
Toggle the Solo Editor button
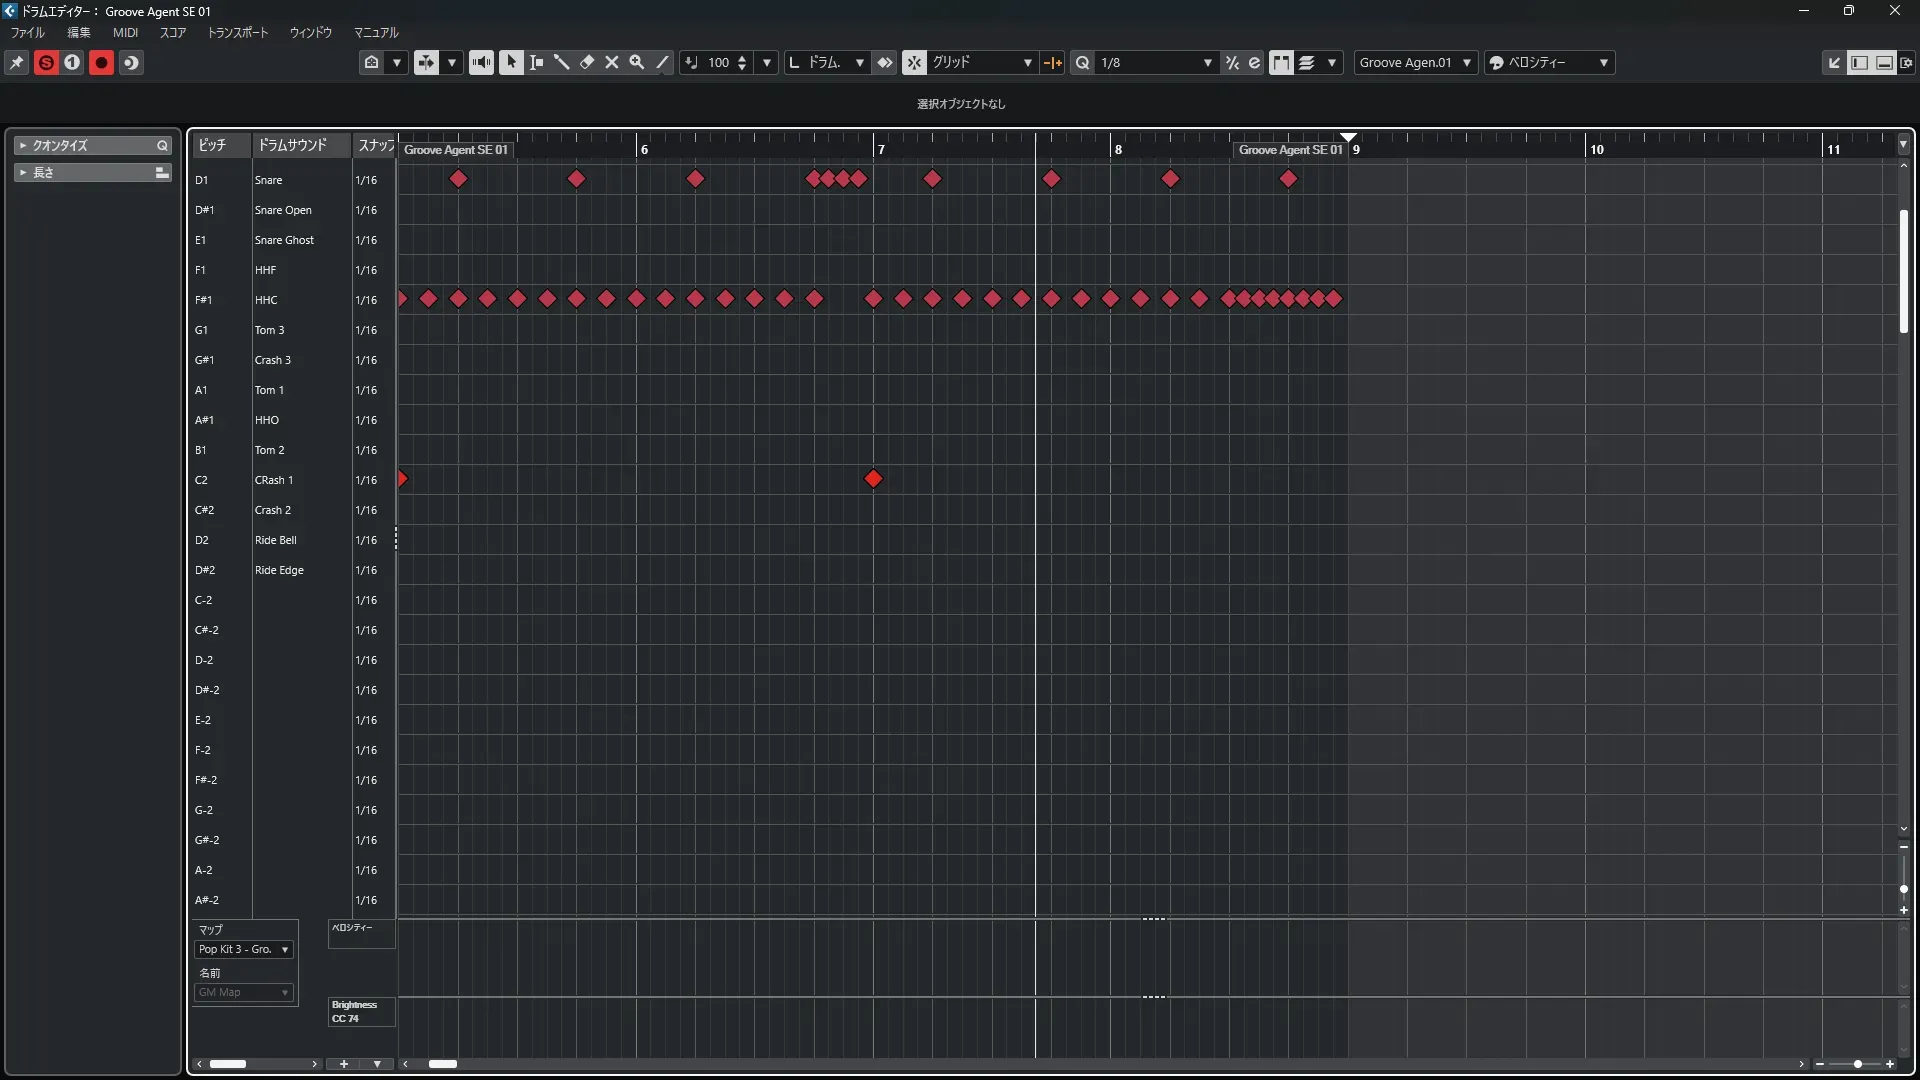[x=46, y=62]
